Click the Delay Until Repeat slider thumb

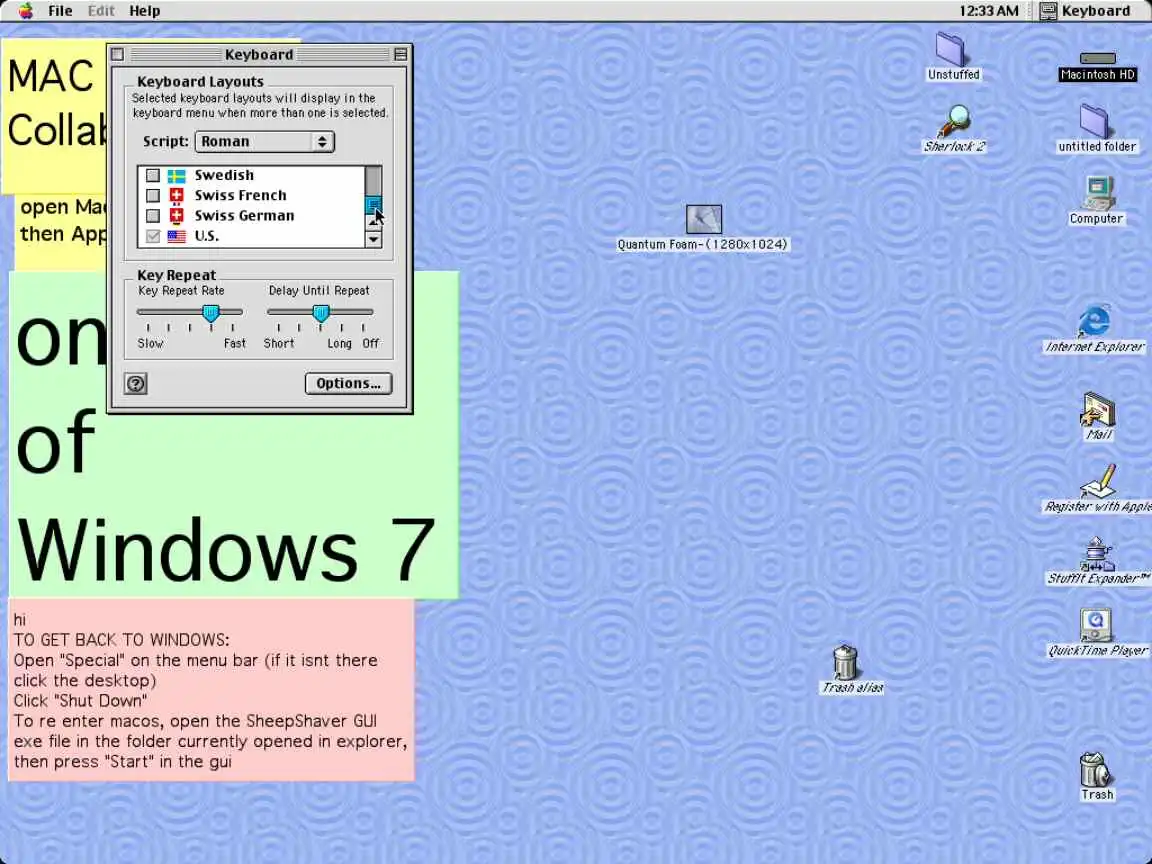coord(321,314)
